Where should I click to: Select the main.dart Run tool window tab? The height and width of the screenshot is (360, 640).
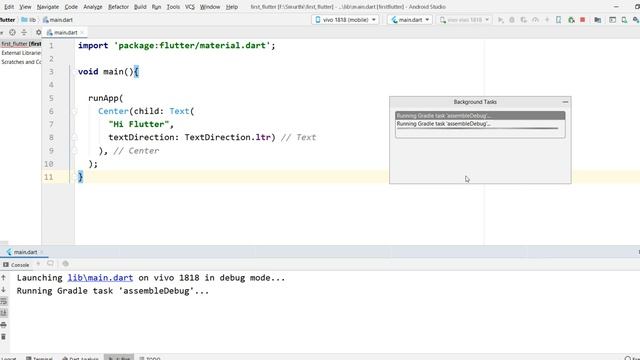23,252
